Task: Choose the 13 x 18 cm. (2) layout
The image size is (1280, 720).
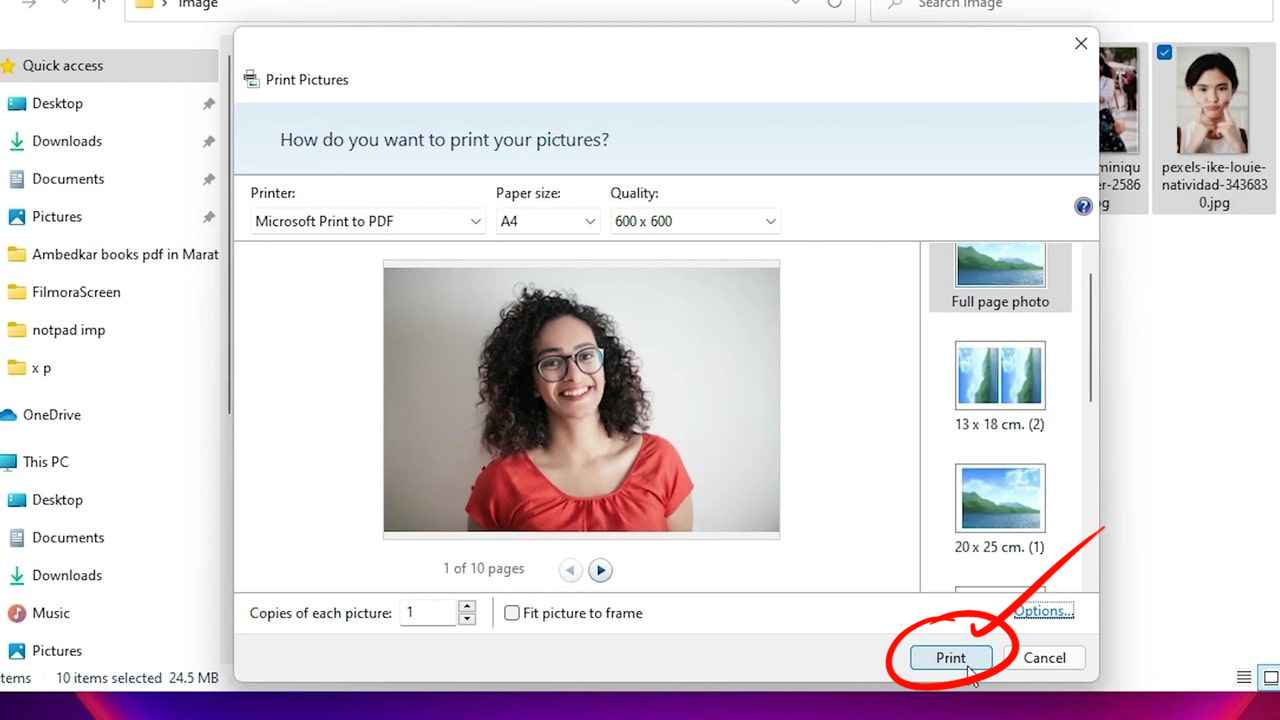Action: click(1000, 386)
